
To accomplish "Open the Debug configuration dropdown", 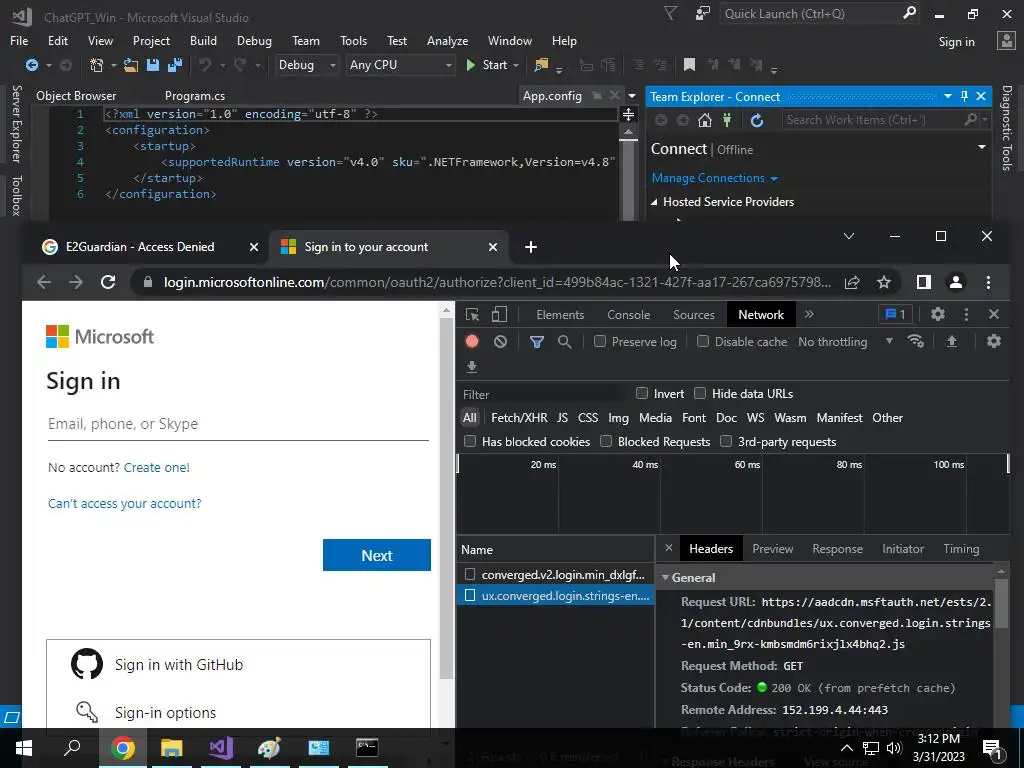I will point(306,65).
